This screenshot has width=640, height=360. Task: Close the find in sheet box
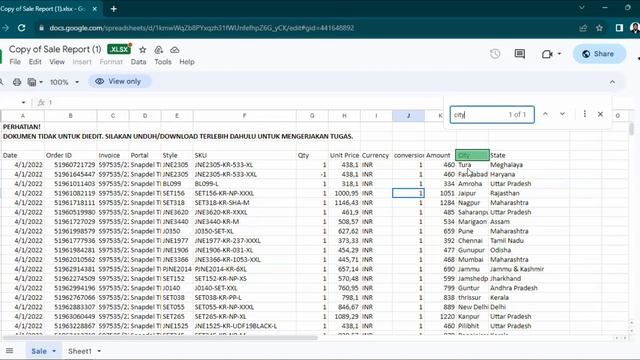(600, 114)
